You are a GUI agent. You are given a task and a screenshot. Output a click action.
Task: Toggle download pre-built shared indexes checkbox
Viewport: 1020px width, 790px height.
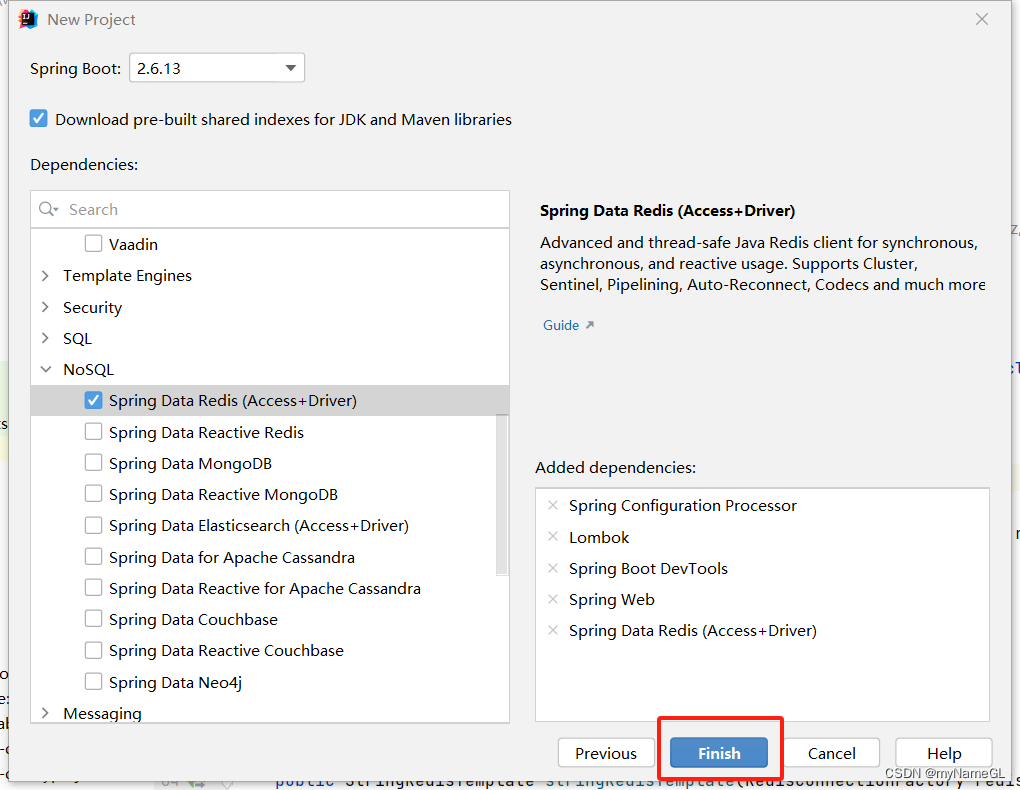tap(38, 118)
